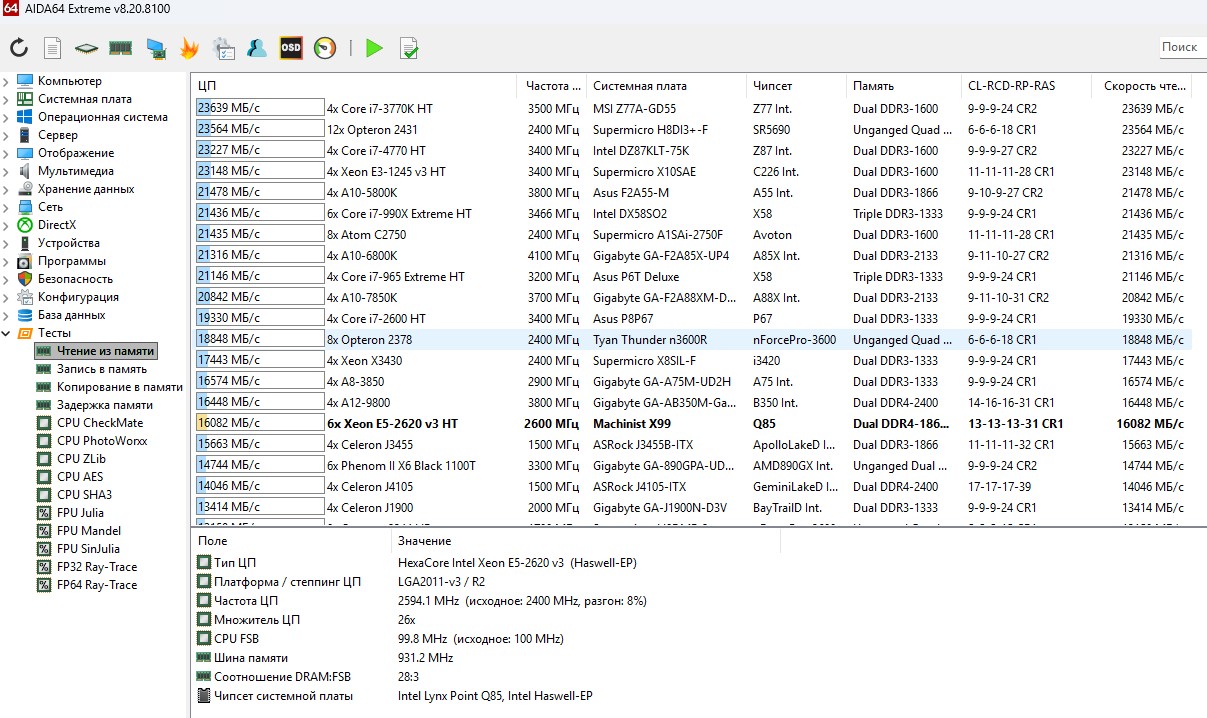1207x718 pixels.
Task: Select Запись в память benchmark
Action: click(102, 369)
